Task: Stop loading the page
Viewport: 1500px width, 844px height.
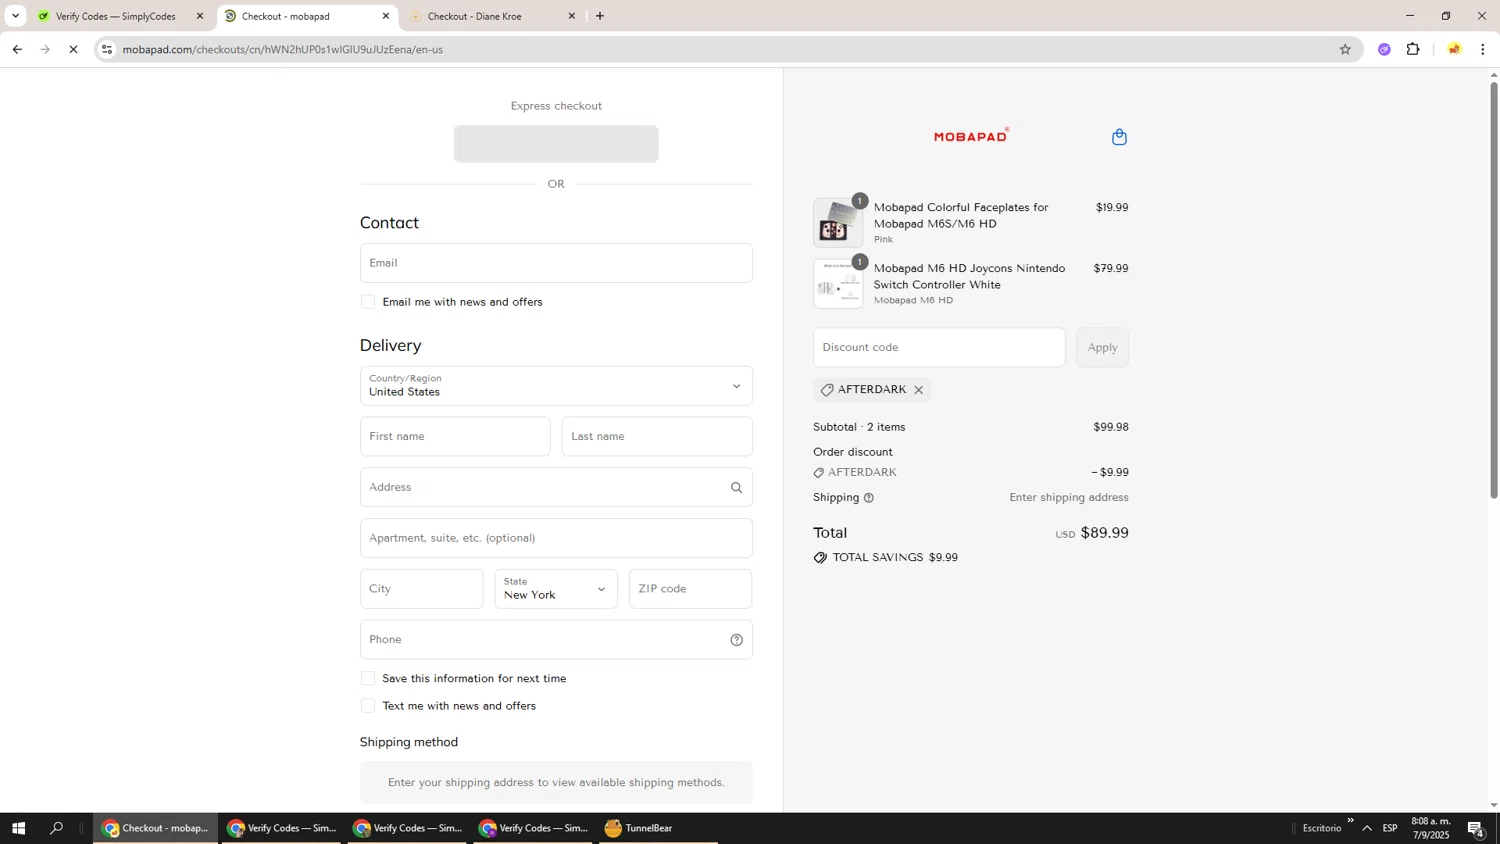Action: 73,49
